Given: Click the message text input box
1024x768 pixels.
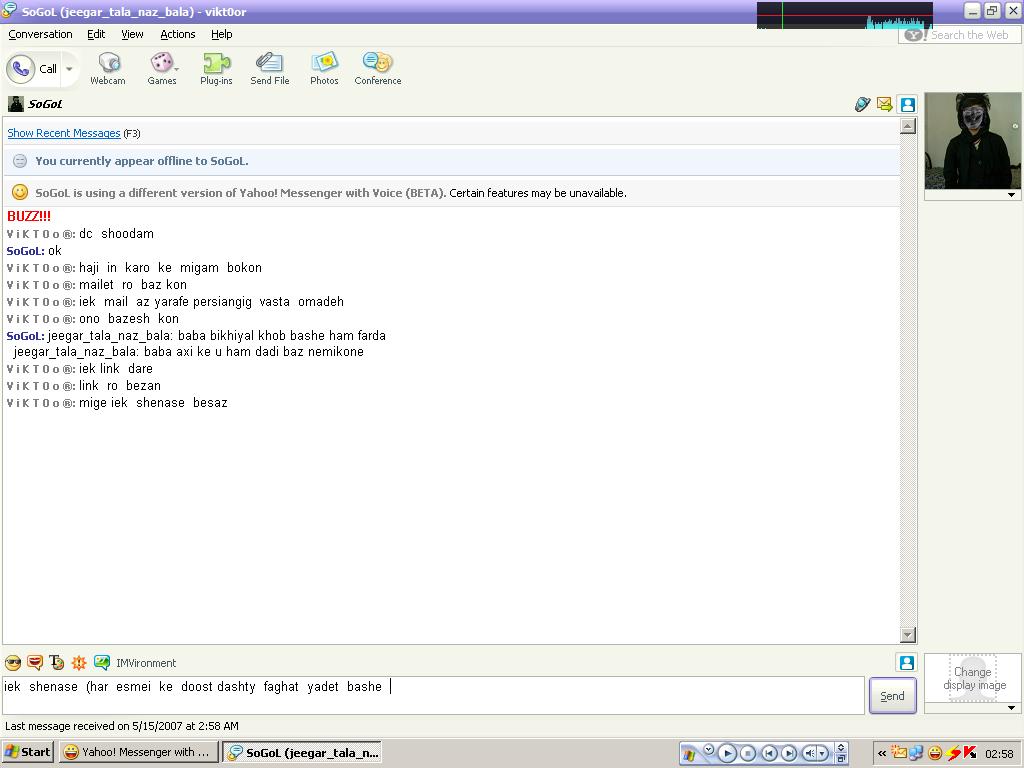Looking at the screenshot, I should pyautogui.click(x=434, y=696).
